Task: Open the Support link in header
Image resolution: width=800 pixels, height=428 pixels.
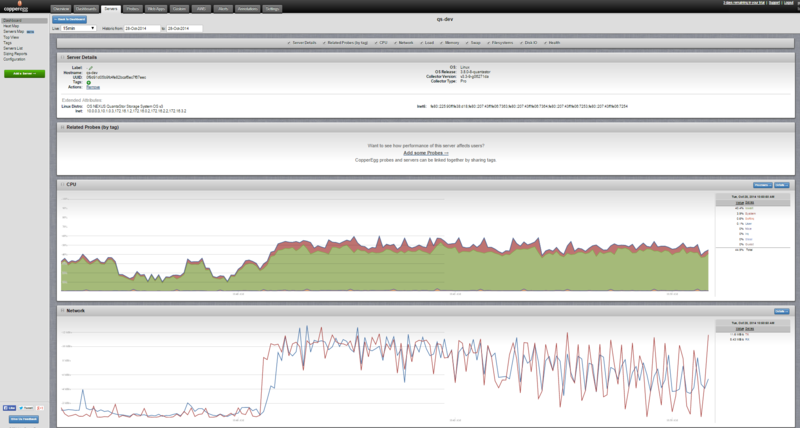Action: pos(774,3)
